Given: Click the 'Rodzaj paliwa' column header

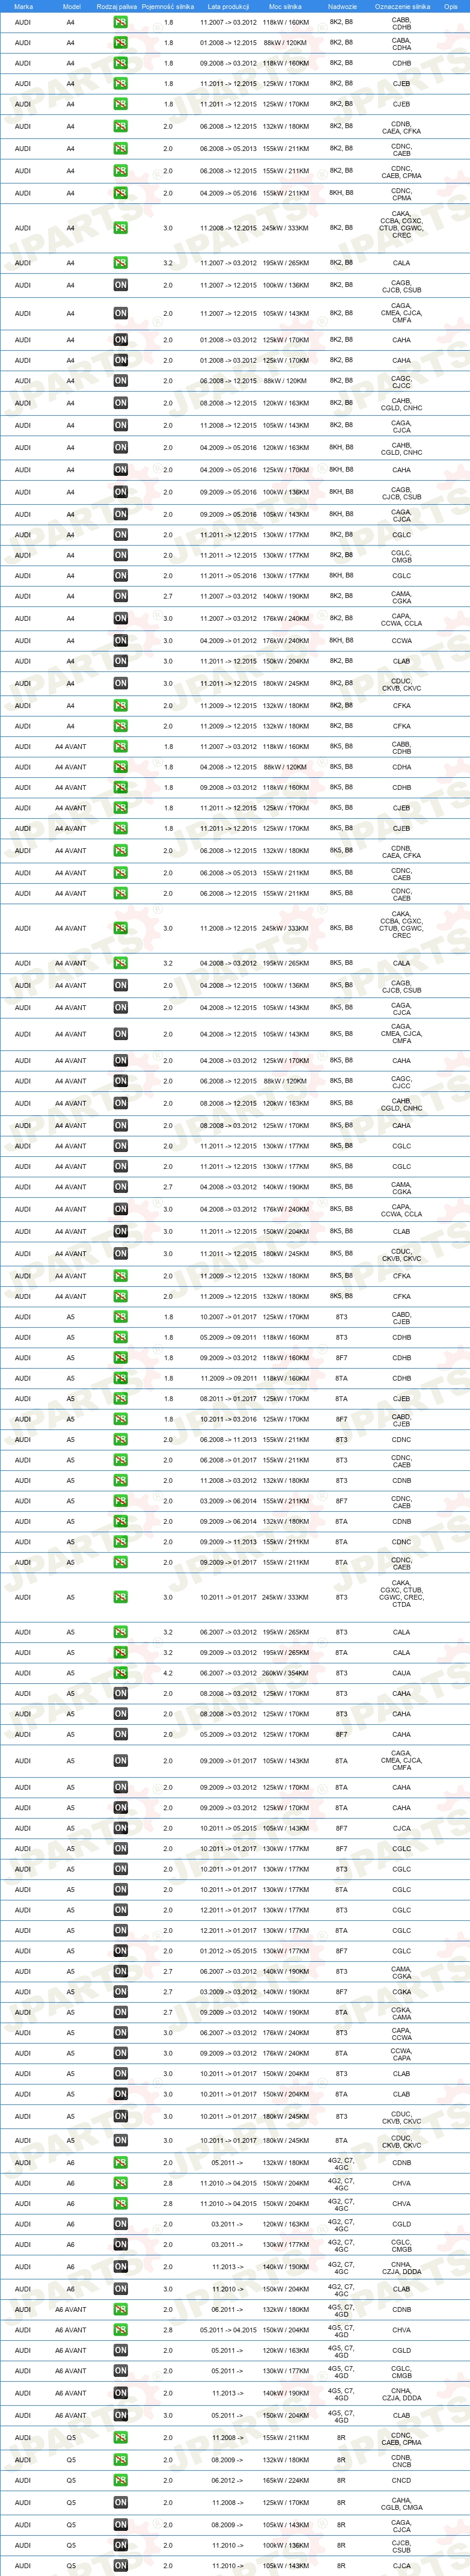Looking at the screenshot, I should 117,6.
